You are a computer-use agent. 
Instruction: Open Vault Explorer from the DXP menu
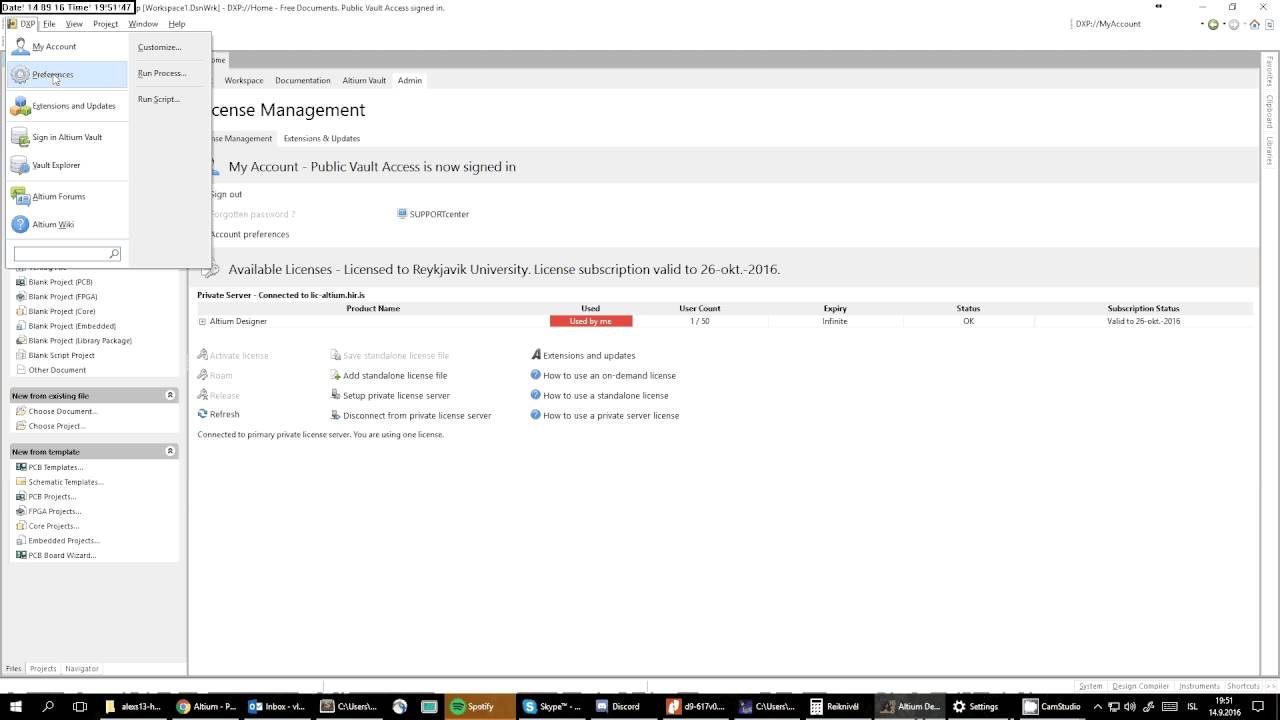point(56,165)
